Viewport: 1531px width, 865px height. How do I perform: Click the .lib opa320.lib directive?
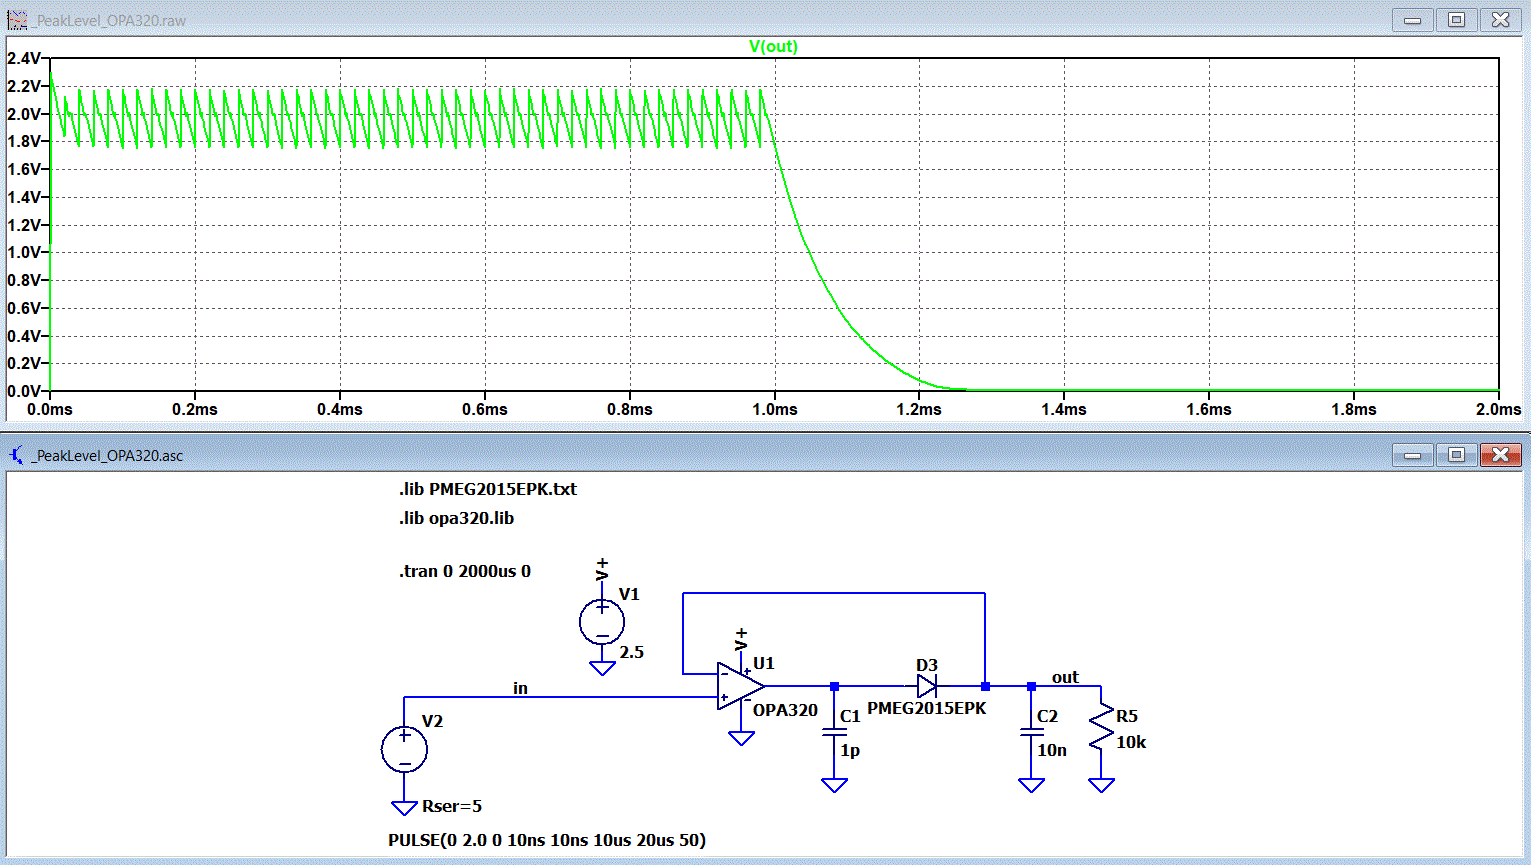point(457,518)
